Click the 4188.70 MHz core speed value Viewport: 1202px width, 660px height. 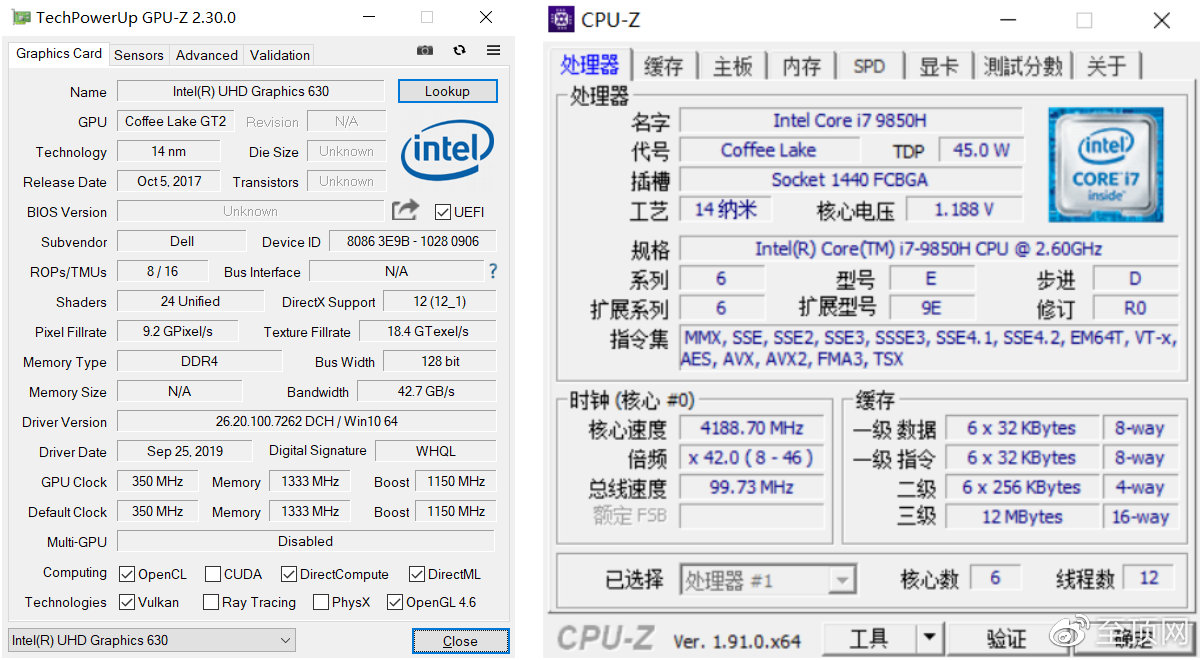[754, 428]
